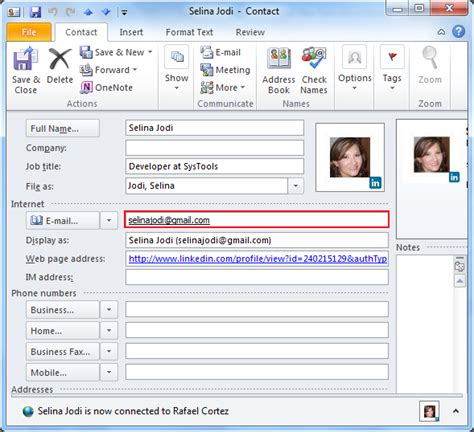Open Mobile phone type dropdown

point(109,372)
